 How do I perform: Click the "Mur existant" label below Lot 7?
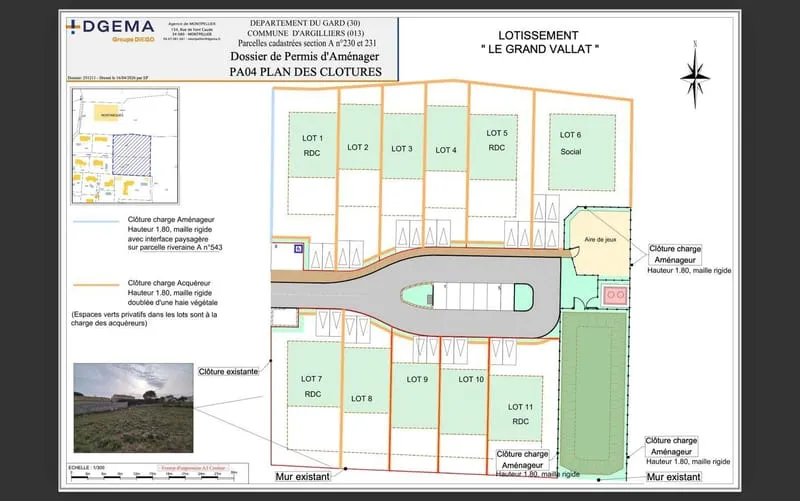pyautogui.click(x=303, y=477)
